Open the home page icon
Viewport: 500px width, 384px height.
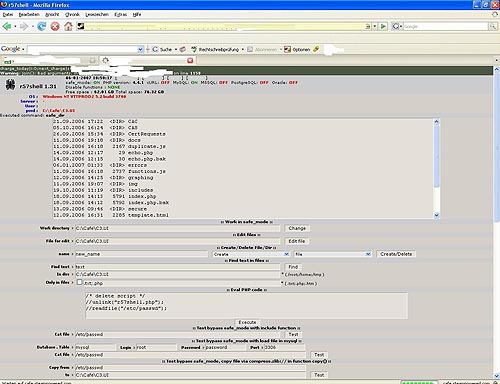point(68,26)
